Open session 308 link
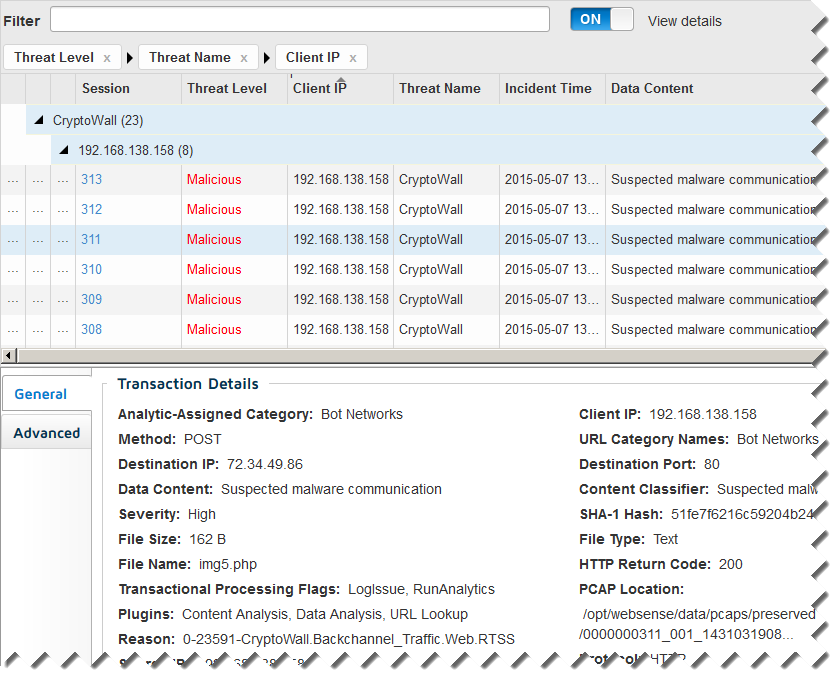 tap(91, 329)
